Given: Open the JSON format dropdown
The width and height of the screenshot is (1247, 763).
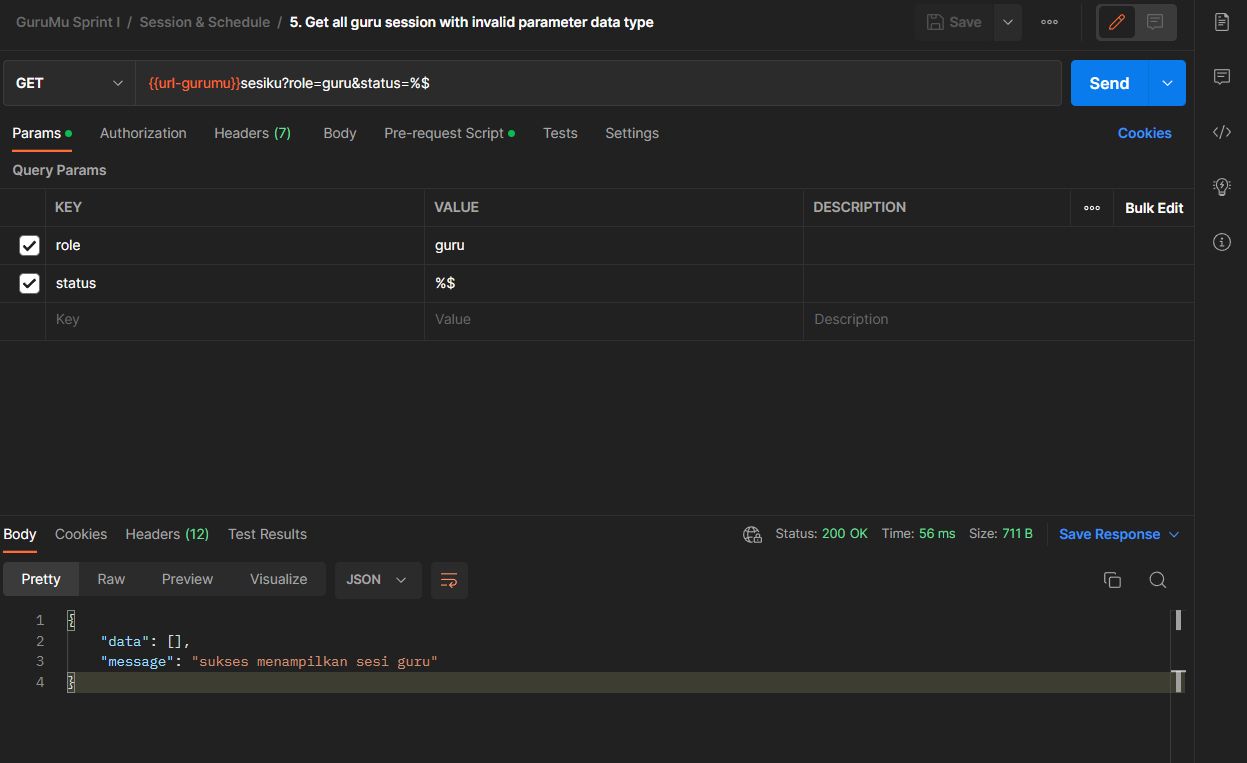Looking at the screenshot, I should (377, 580).
